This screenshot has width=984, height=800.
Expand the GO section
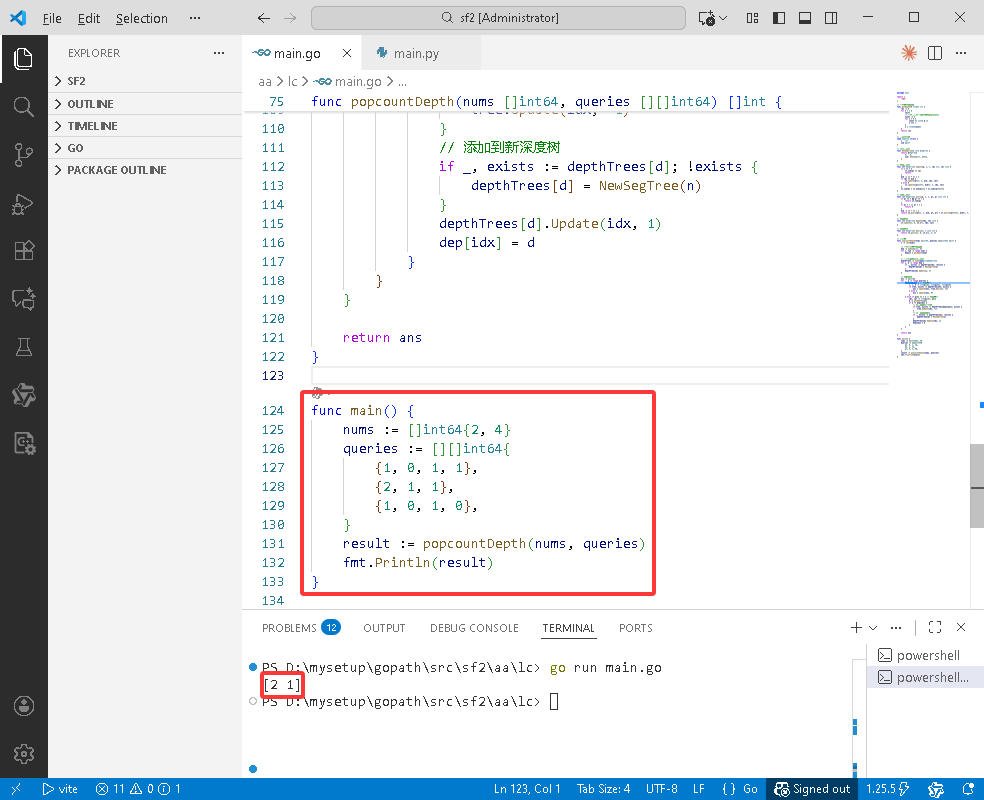pyautogui.click(x=145, y=147)
